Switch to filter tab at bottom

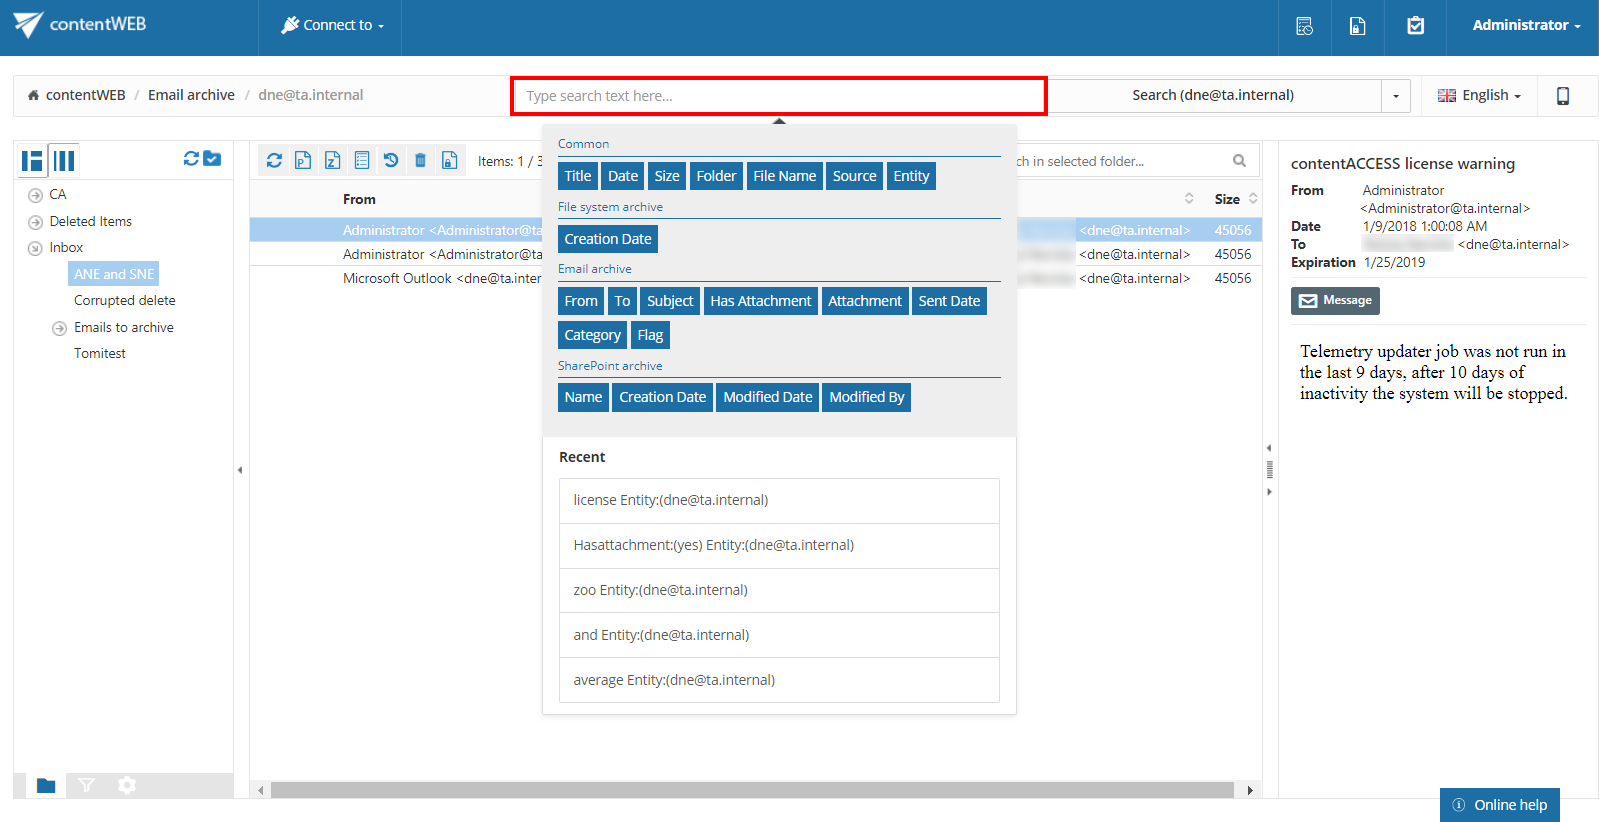coord(87,785)
